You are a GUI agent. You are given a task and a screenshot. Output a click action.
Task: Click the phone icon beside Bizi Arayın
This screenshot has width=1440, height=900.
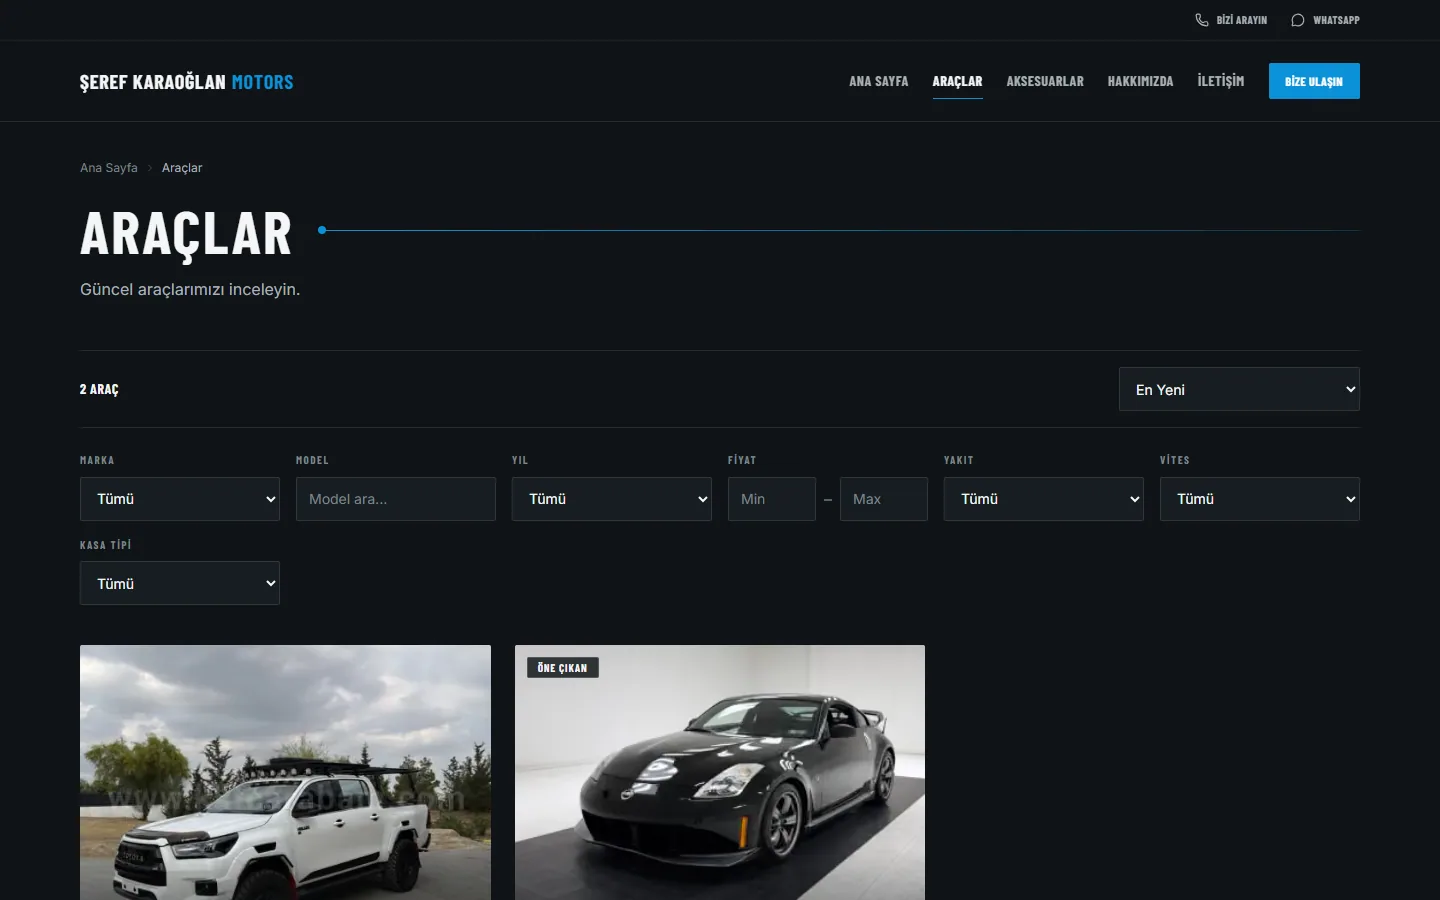click(x=1202, y=20)
